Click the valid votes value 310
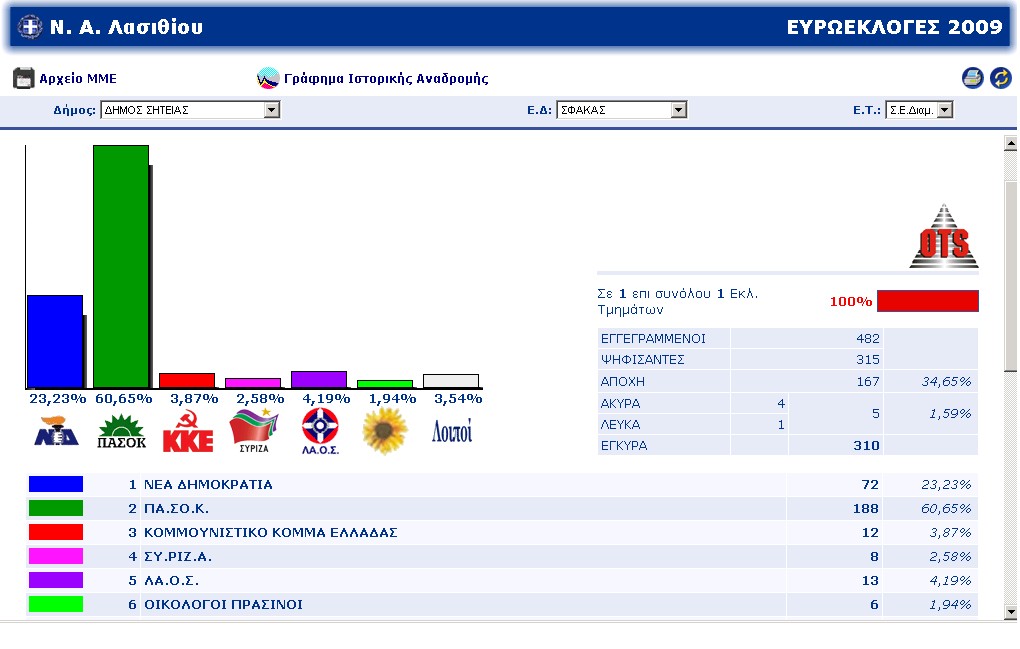Viewport: 1020px width, 649px height. (866, 446)
